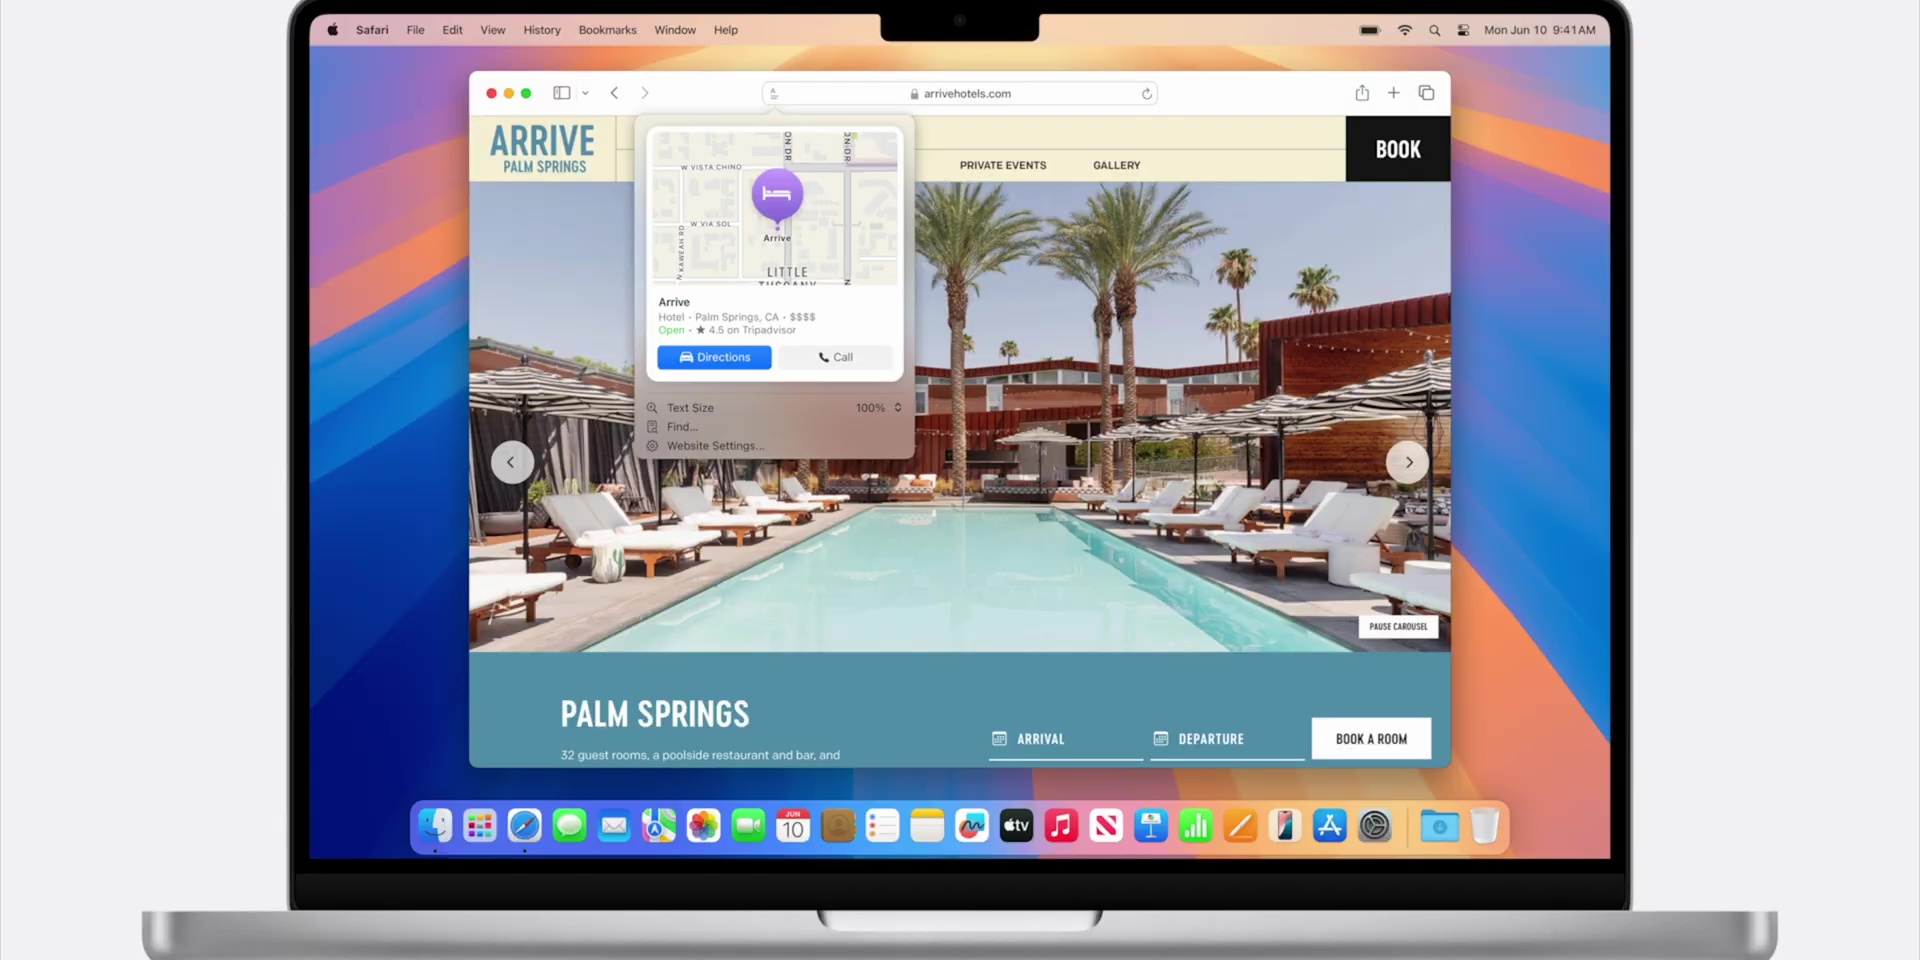Screen dimensions: 1920x960
Task: Click the ARRIVE Palm Springs logo
Action: click(543, 148)
